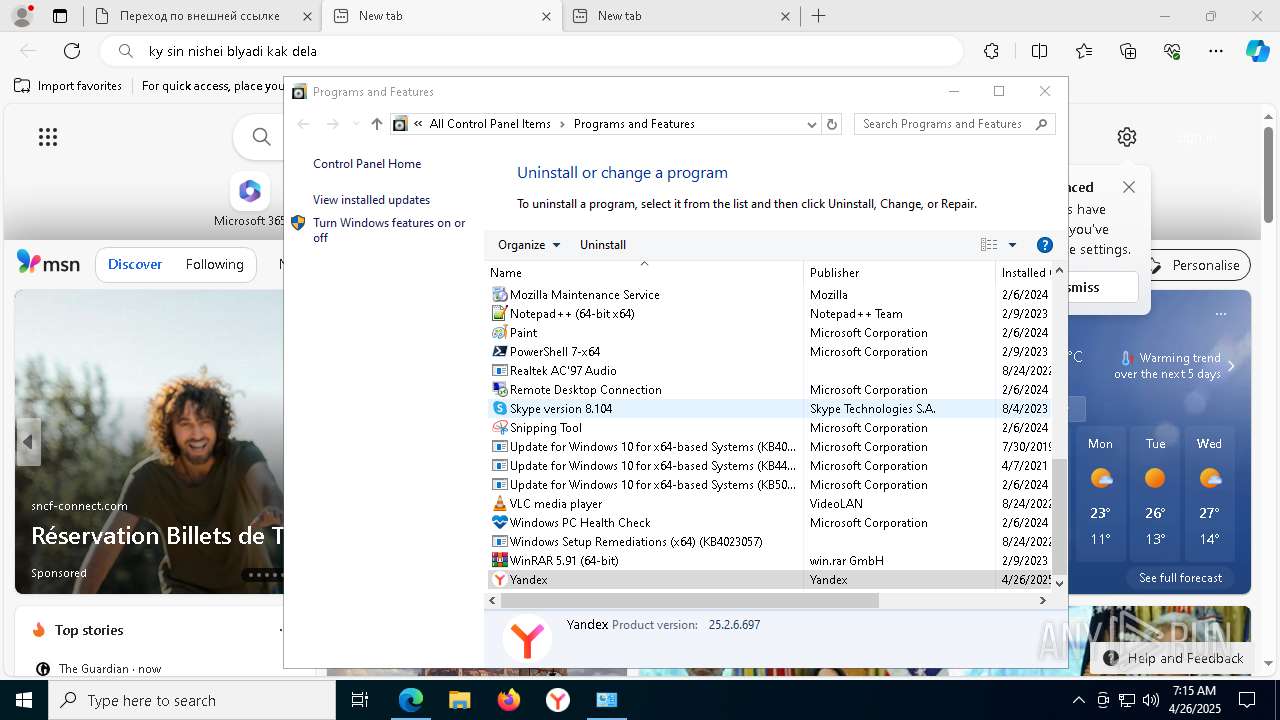The image size is (1280, 720).
Task: Click Personalise button on MSN page
Action: tap(1195, 265)
